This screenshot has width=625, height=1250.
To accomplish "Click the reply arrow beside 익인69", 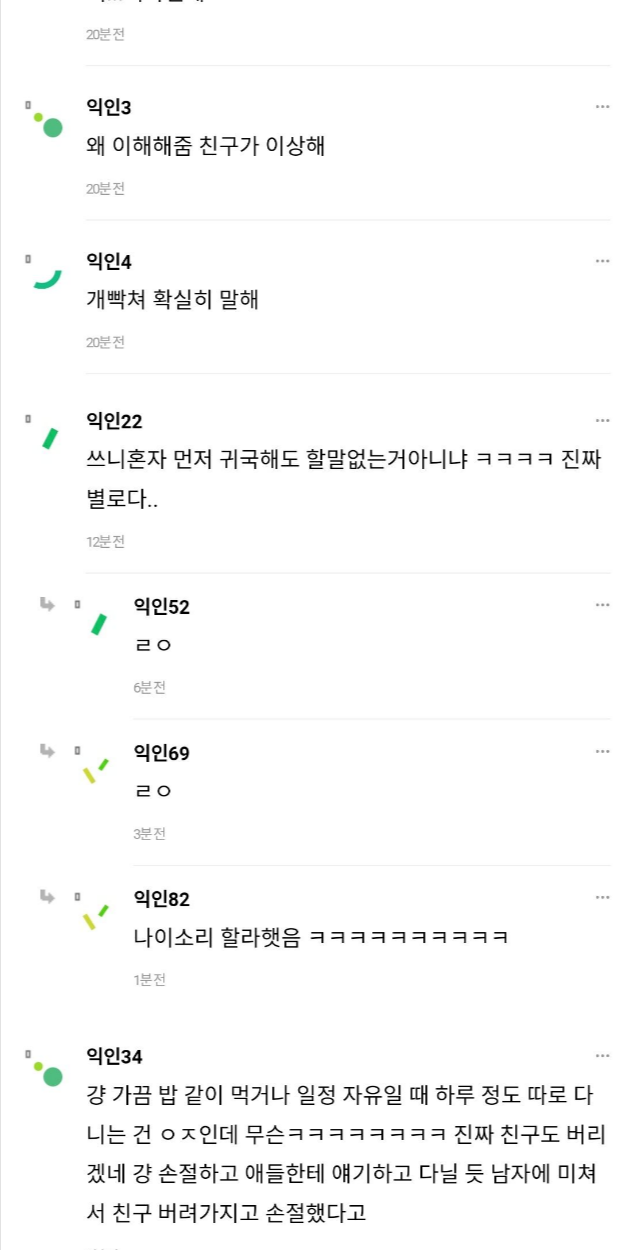I will [46, 750].
